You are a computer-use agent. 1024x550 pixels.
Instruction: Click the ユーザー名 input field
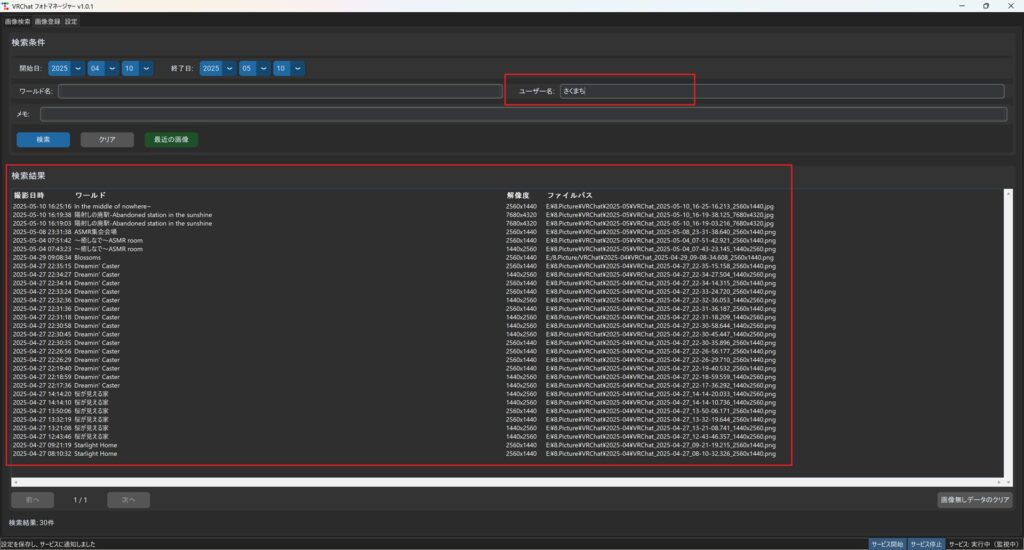(x=782, y=91)
